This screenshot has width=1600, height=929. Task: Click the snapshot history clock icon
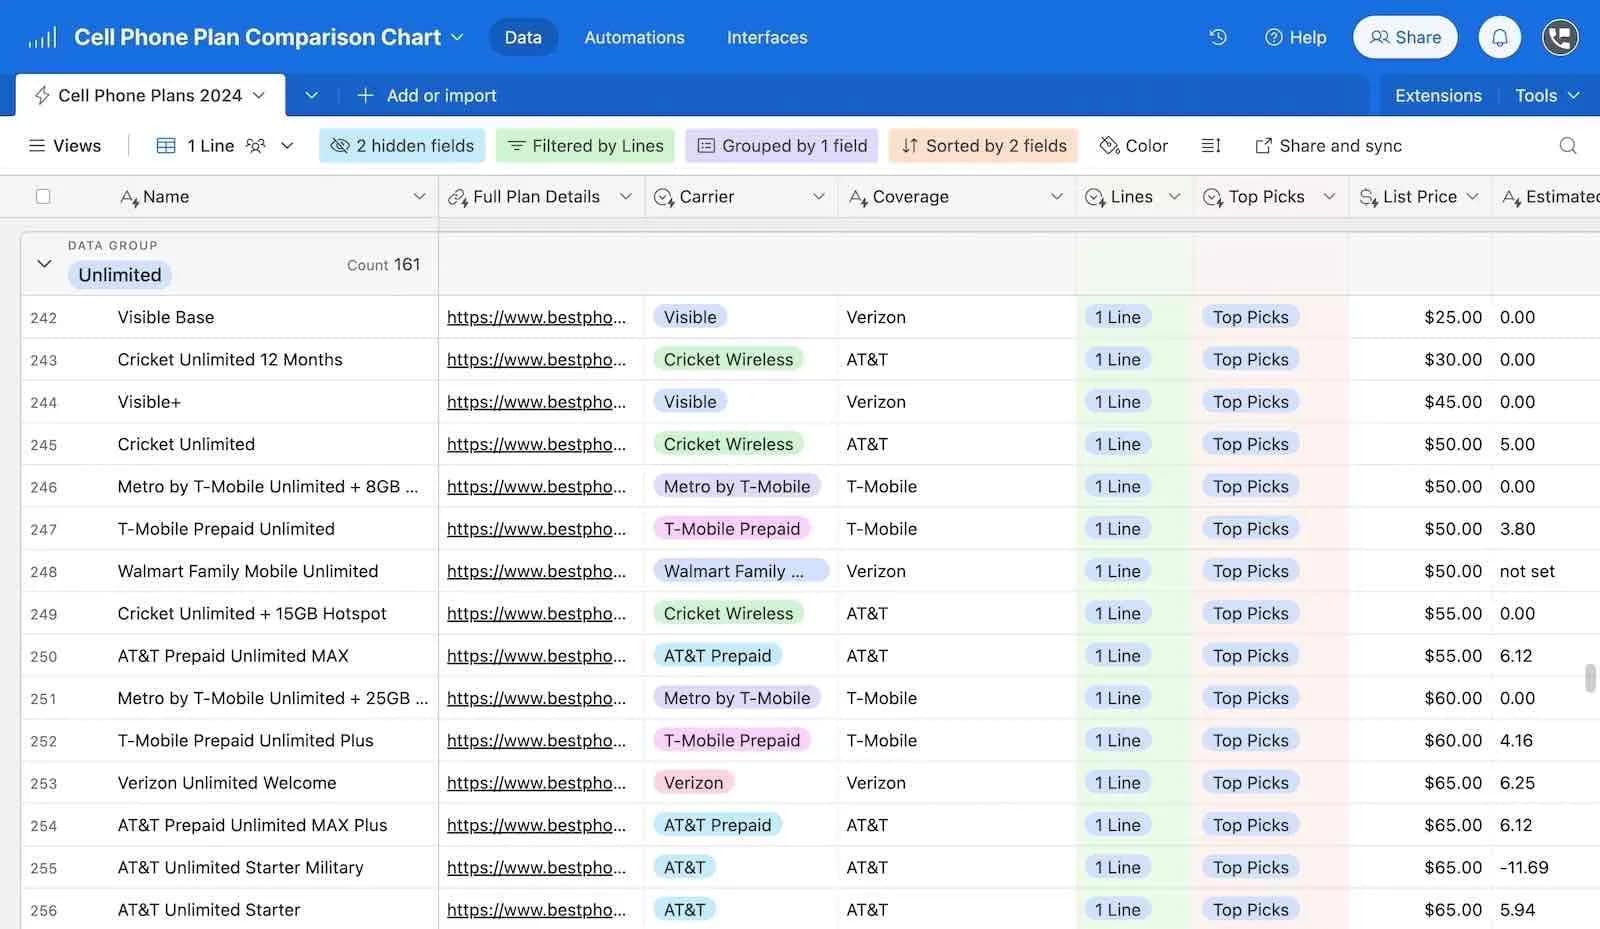coord(1217,37)
